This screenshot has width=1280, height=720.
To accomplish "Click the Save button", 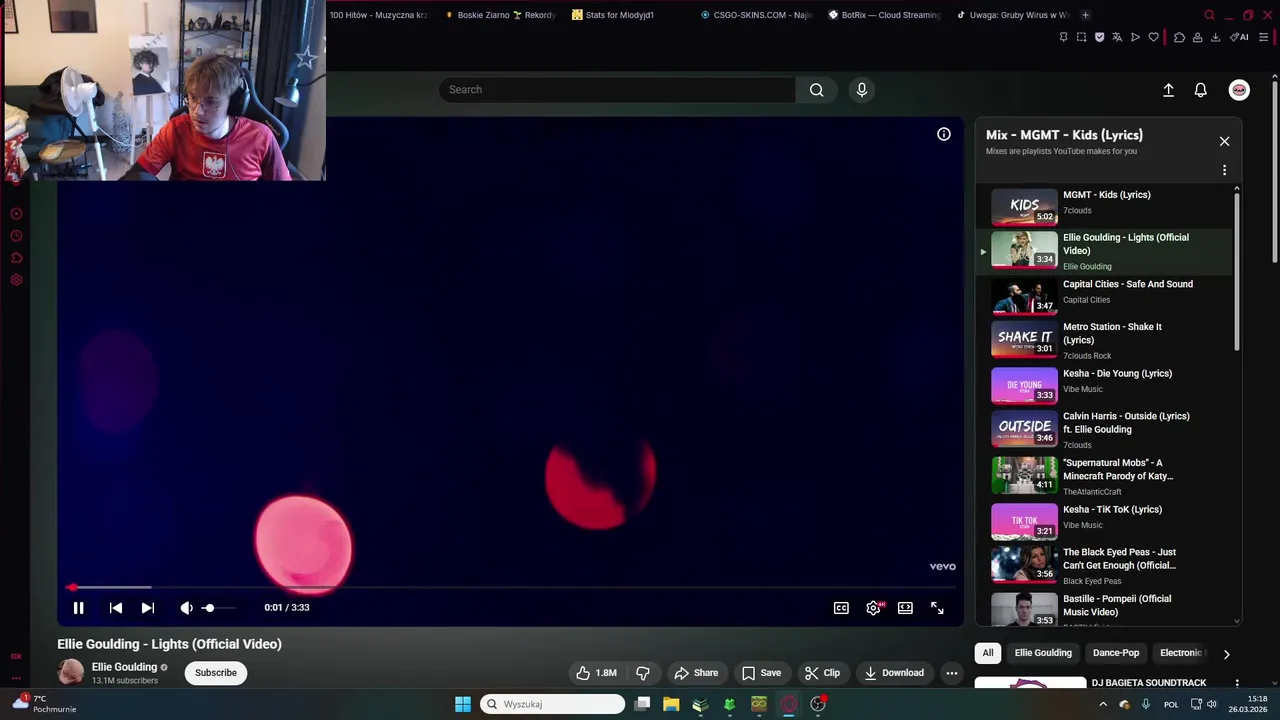I will coord(761,673).
